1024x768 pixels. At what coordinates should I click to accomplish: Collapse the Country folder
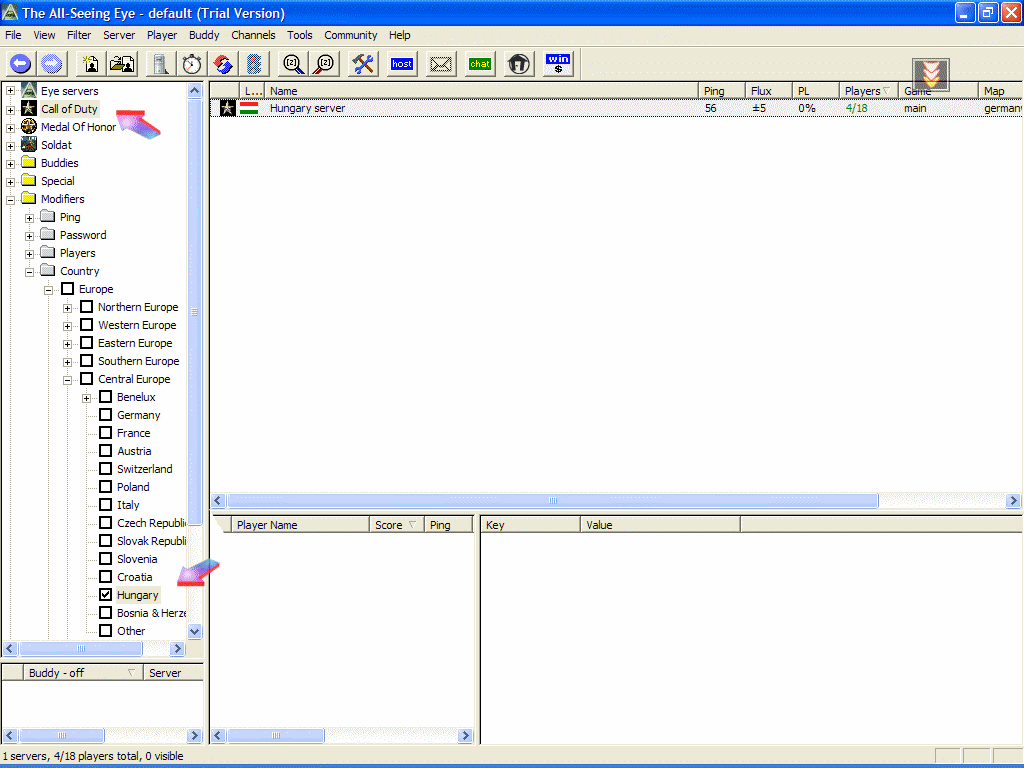(x=29, y=272)
